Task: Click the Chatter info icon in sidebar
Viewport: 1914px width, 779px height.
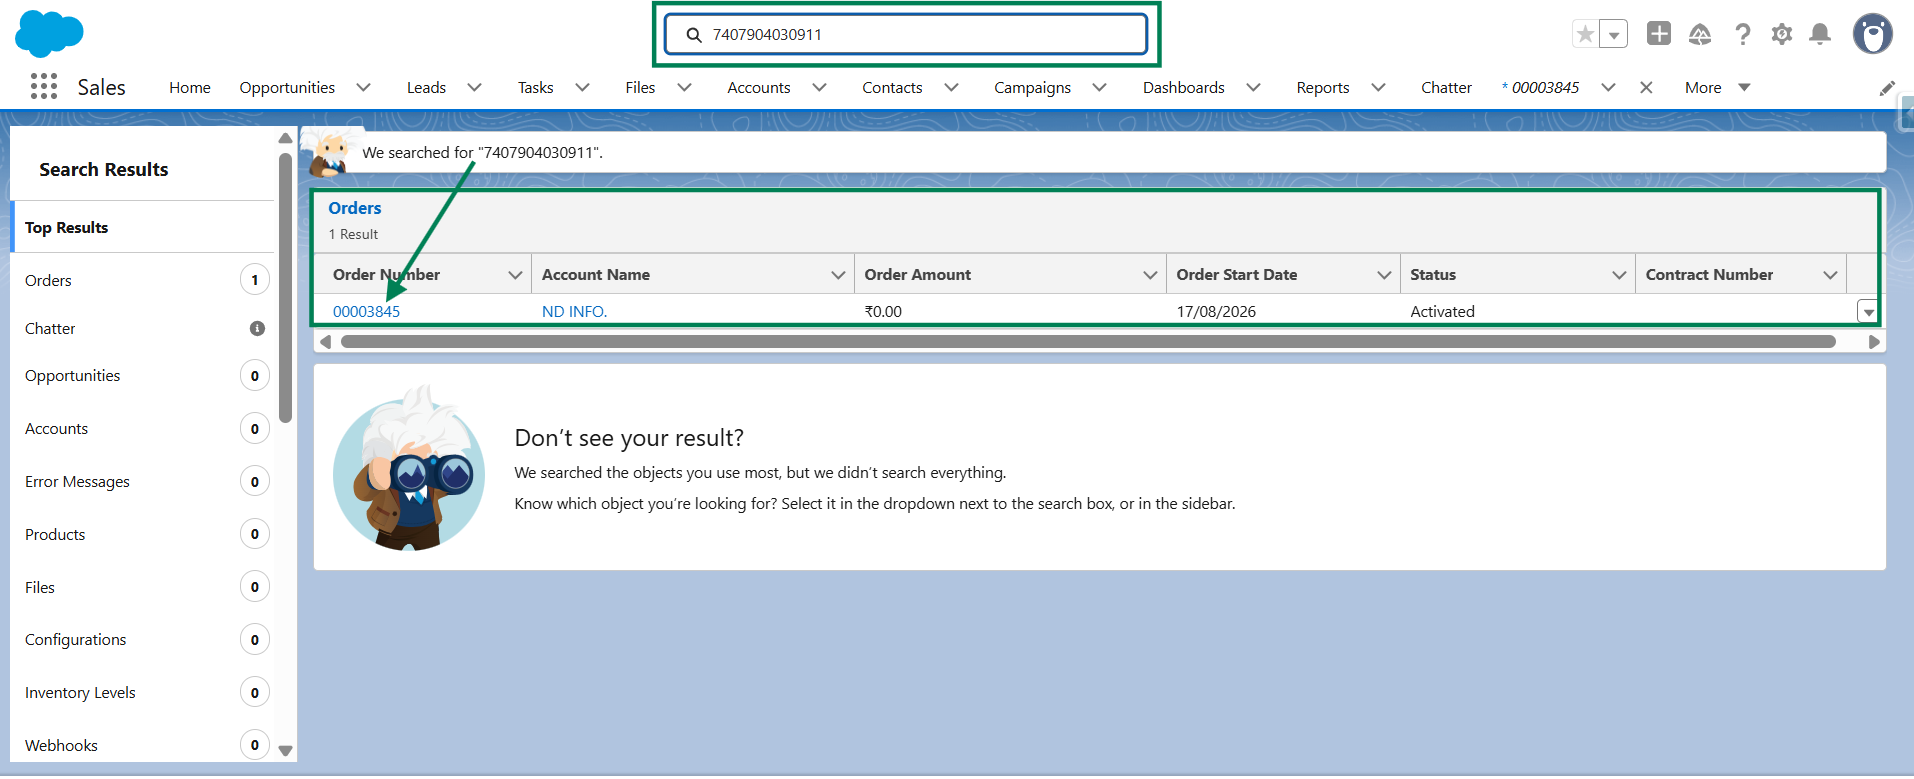Action: 257,328
